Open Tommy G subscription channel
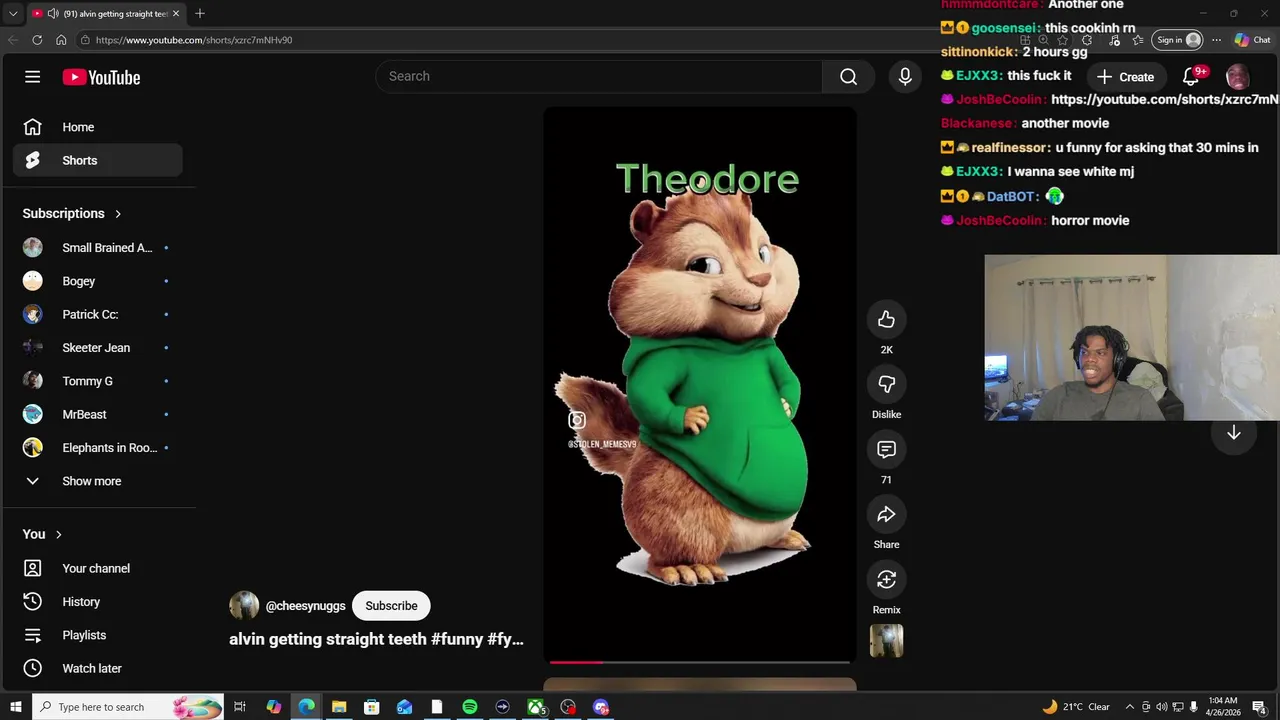Image resolution: width=1280 pixels, height=720 pixels. point(98,381)
